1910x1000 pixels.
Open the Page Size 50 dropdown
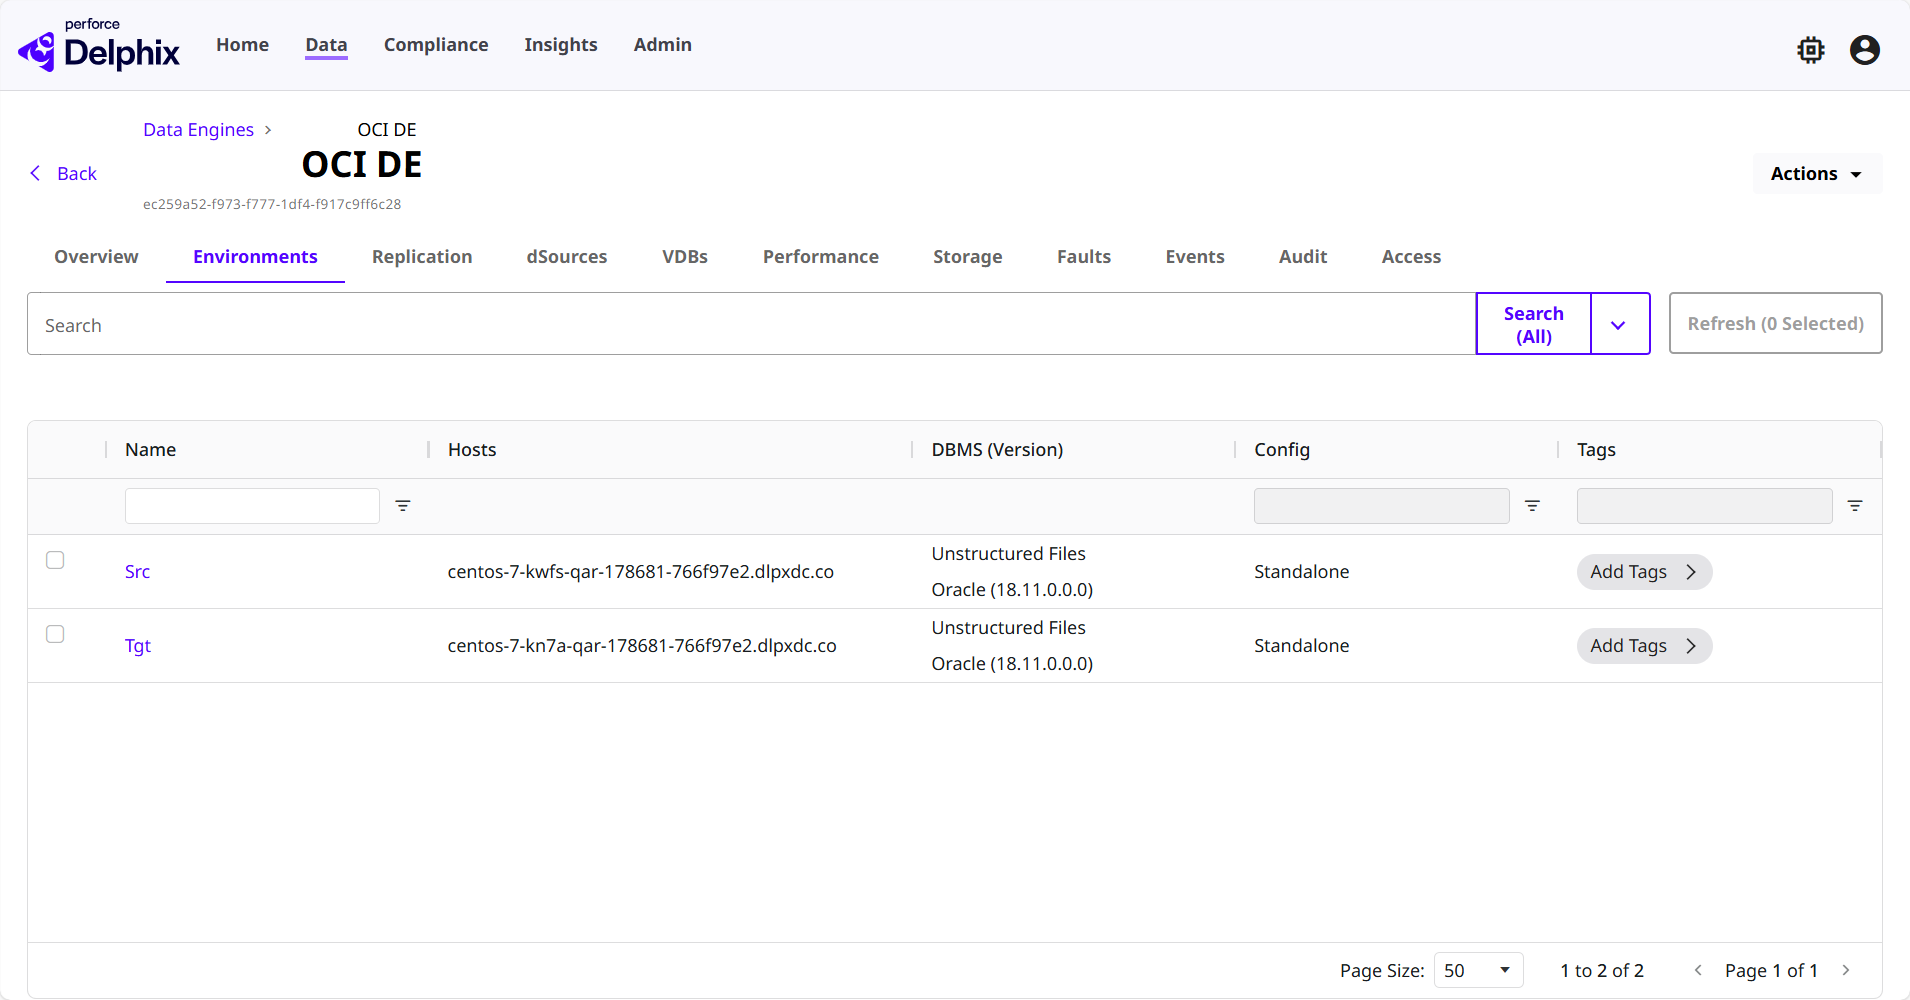[x=1478, y=970]
